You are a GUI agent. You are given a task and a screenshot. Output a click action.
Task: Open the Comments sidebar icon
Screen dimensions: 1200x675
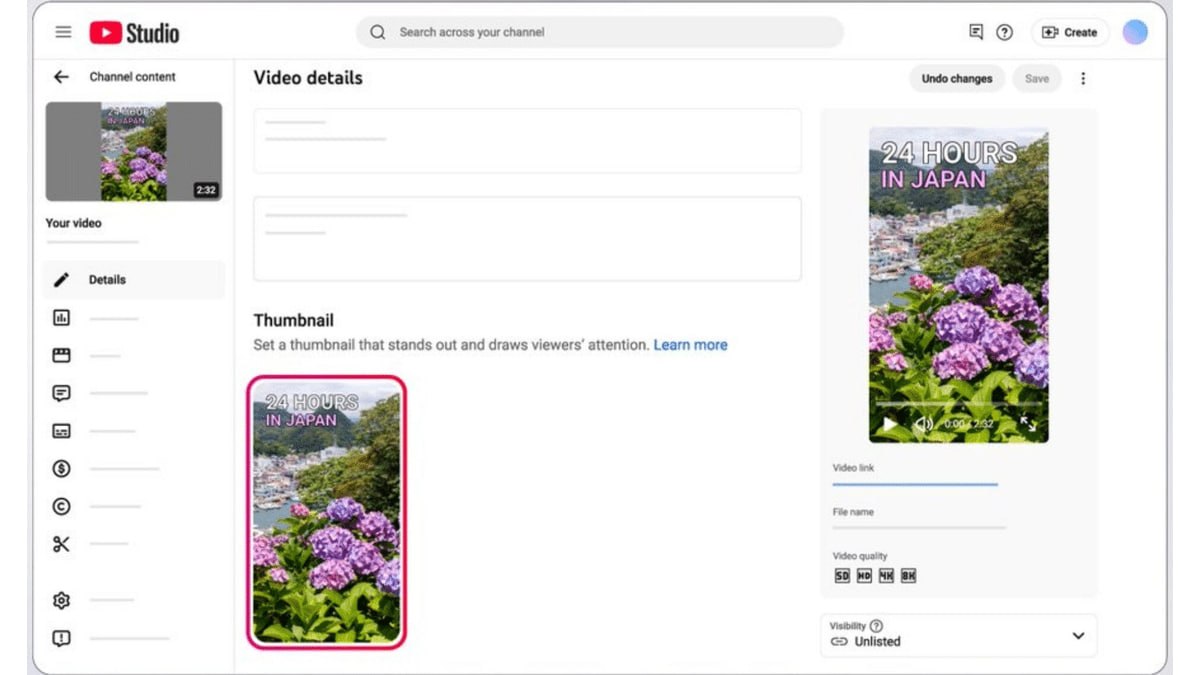pos(61,393)
